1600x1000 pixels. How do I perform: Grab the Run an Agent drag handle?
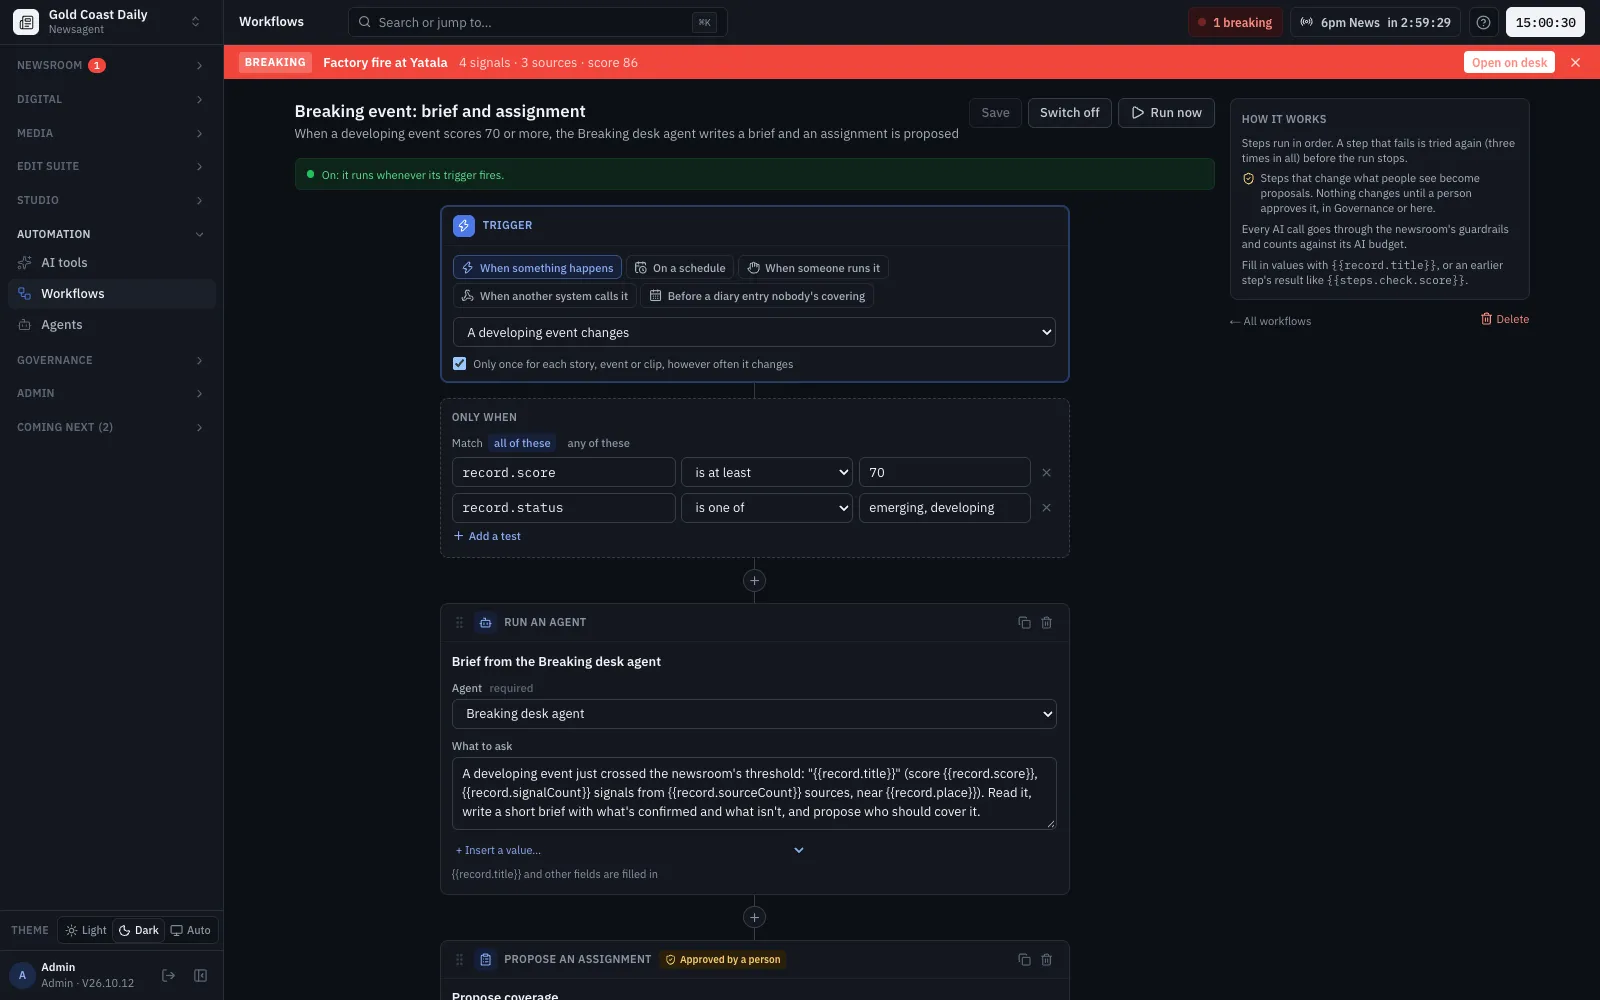tap(460, 622)
